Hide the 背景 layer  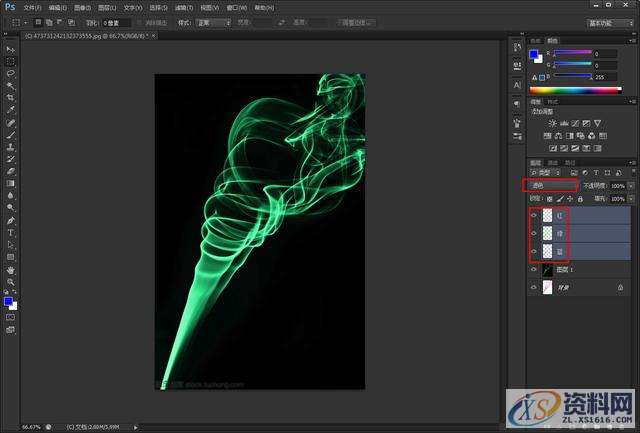(534, 288)
